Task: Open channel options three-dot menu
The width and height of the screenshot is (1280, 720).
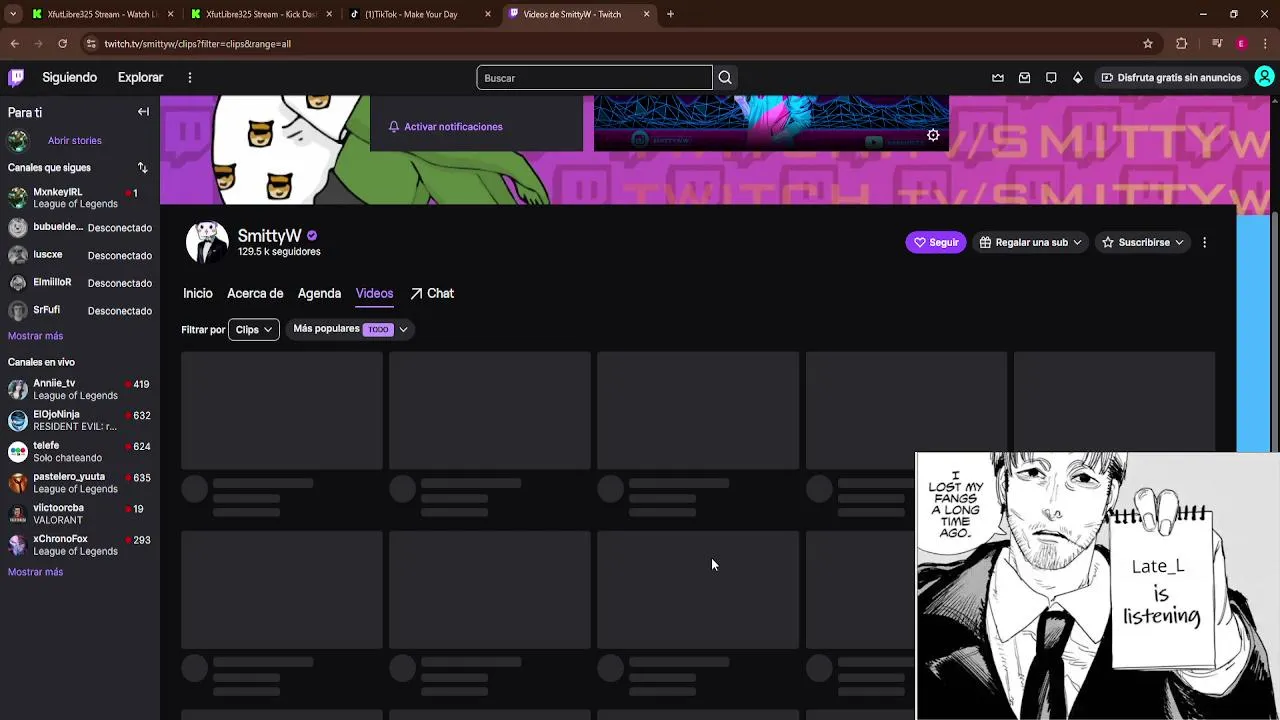Action: 1204,242
